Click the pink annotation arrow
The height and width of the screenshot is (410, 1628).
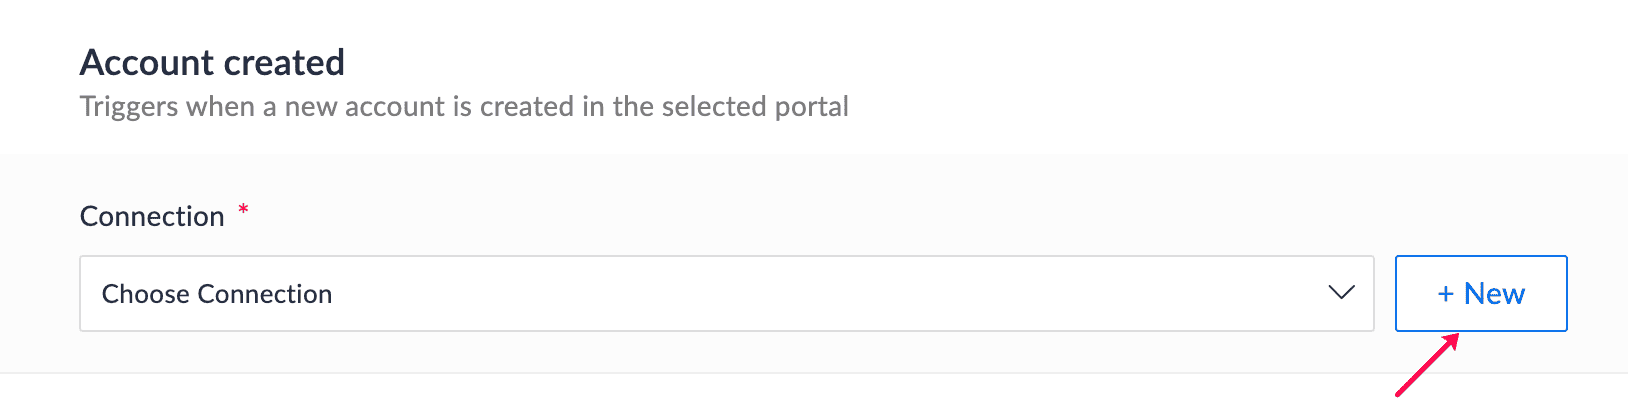coord(1426,365)
